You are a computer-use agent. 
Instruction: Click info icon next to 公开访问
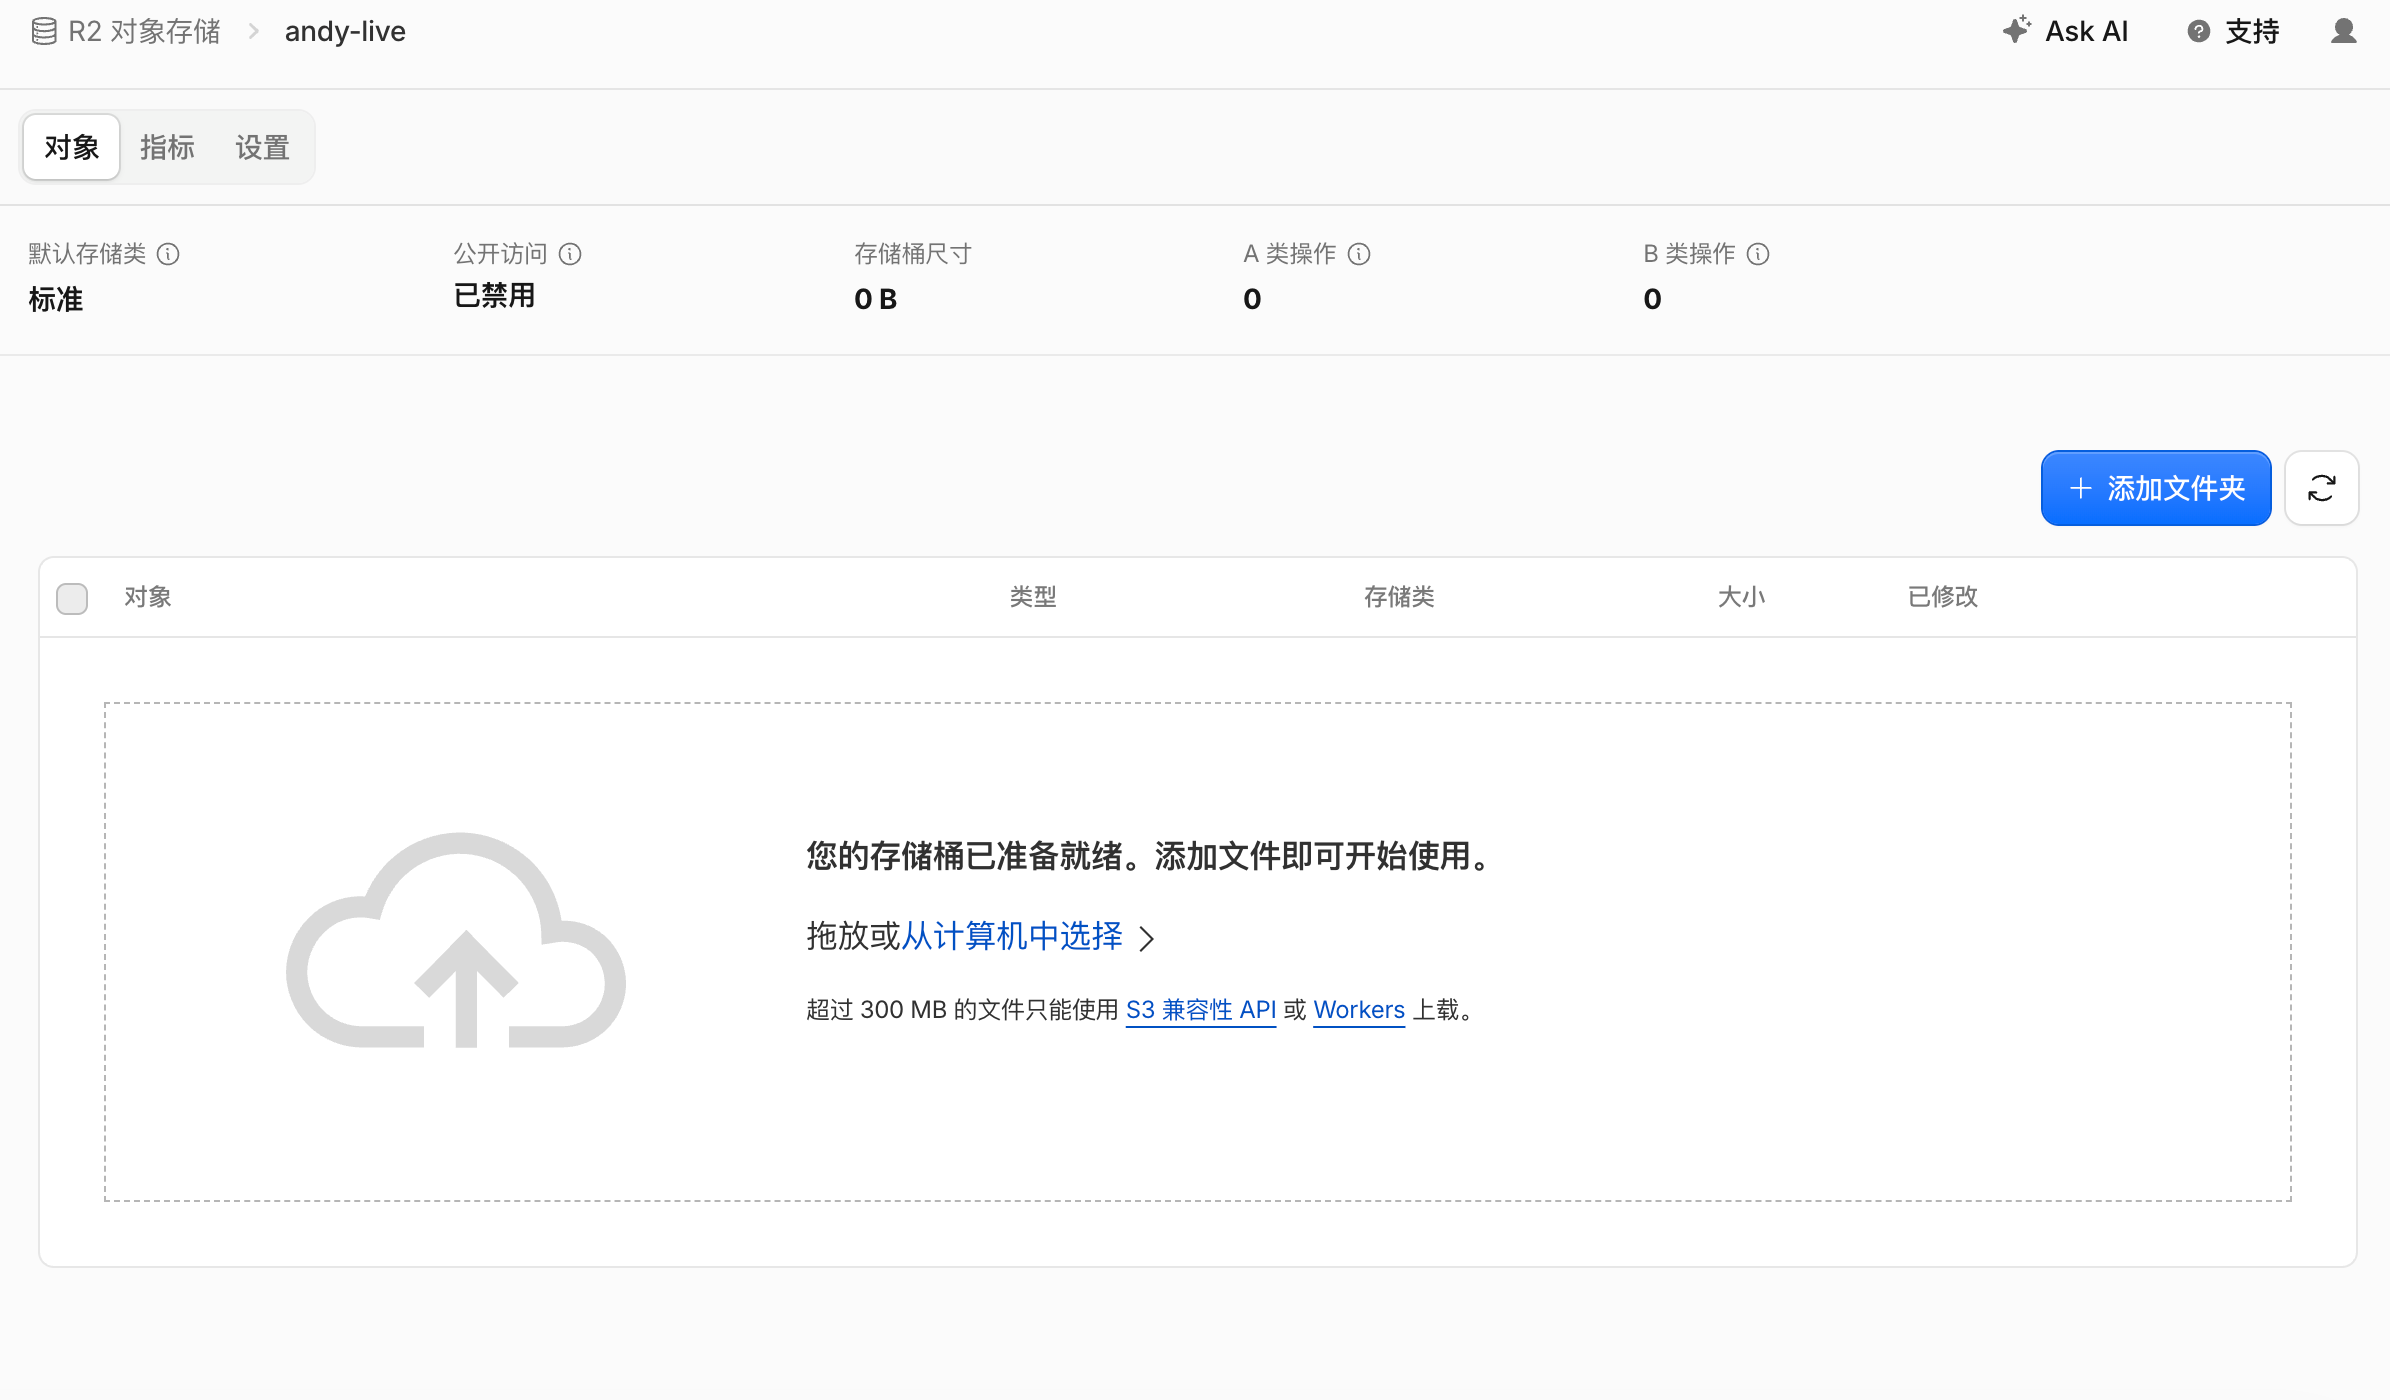pyautogui.click(x=570, y=254)
